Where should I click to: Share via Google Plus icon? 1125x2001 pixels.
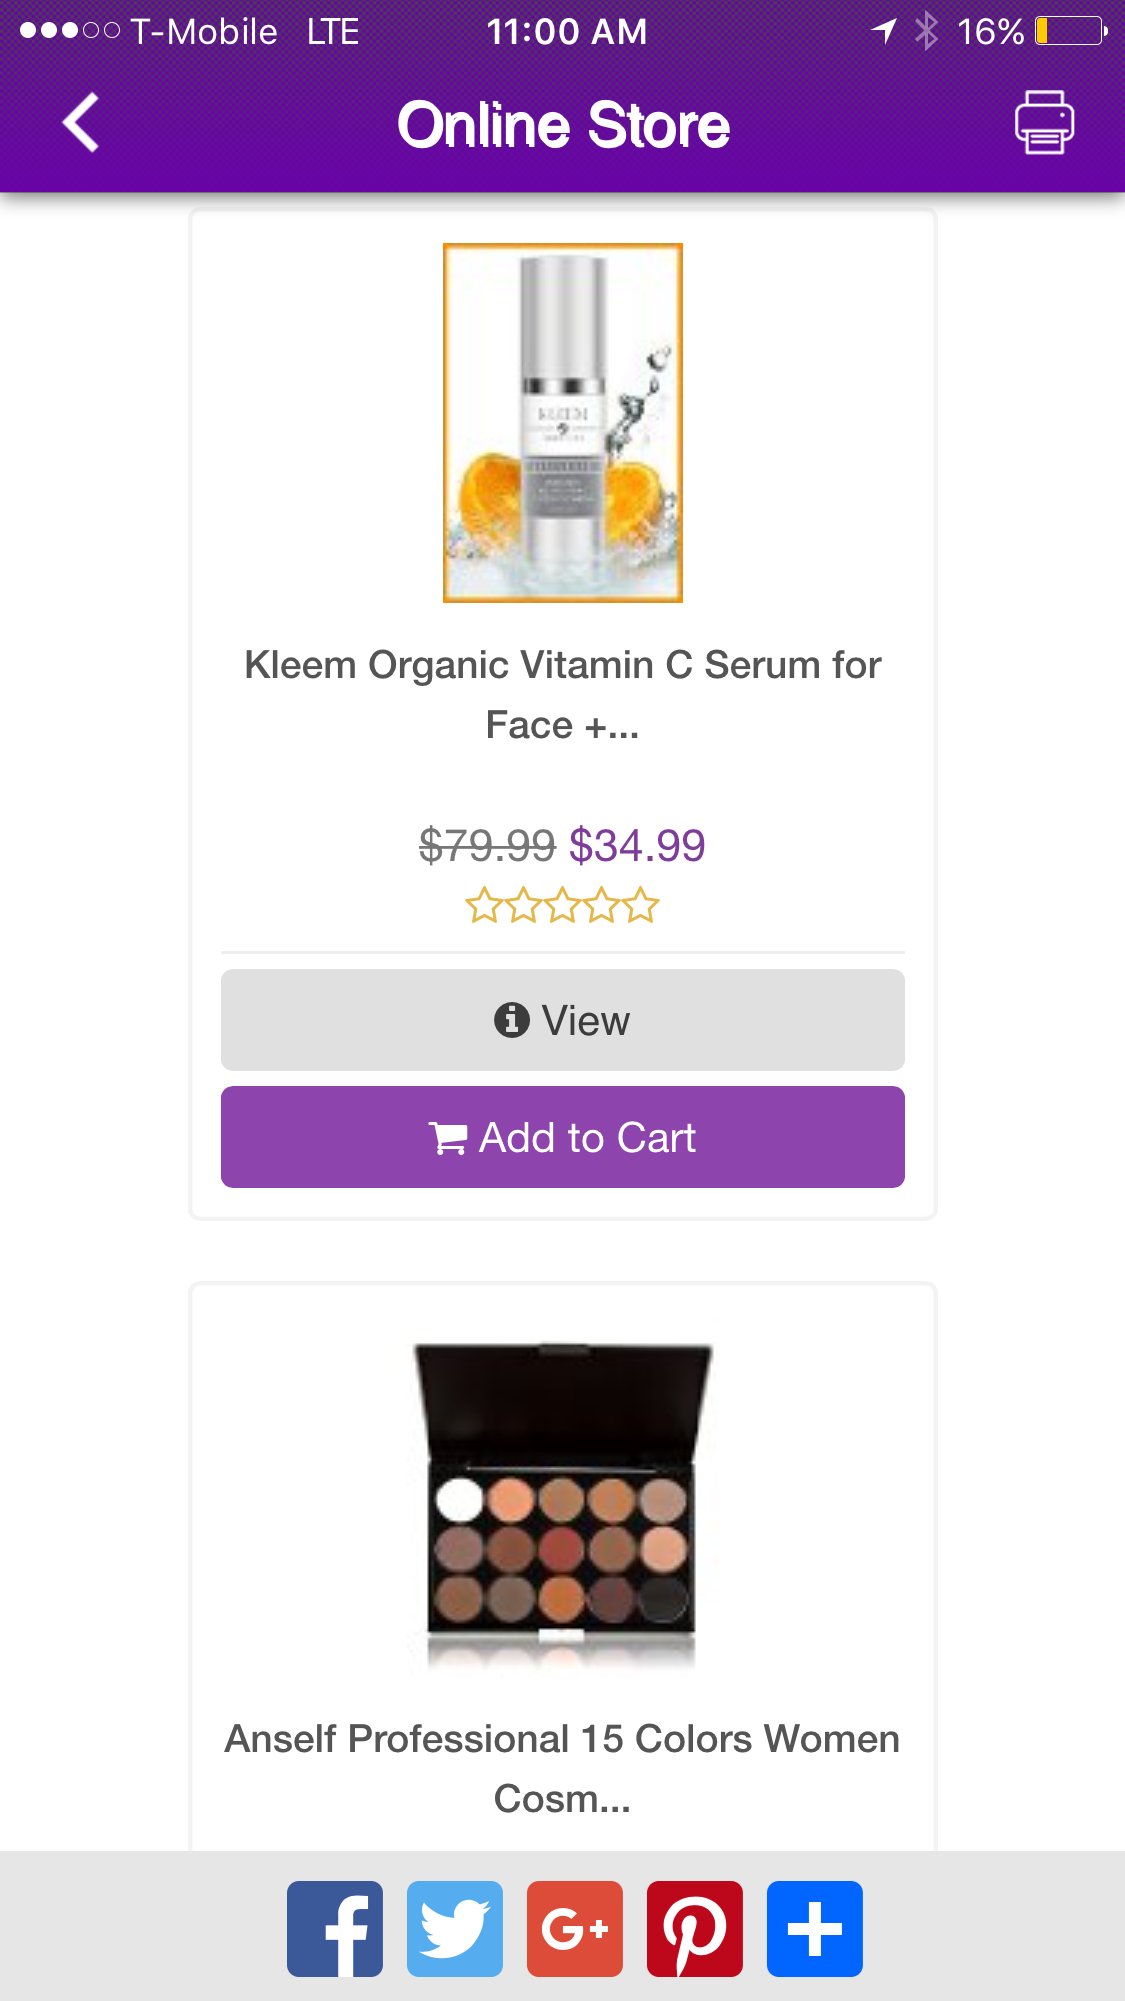(575, 1928)
